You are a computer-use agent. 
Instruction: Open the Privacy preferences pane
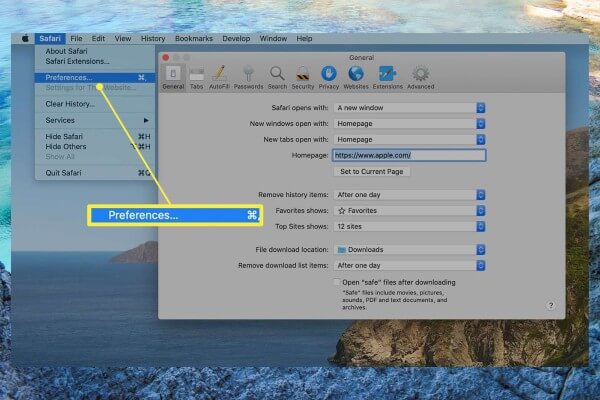(328, 77)
